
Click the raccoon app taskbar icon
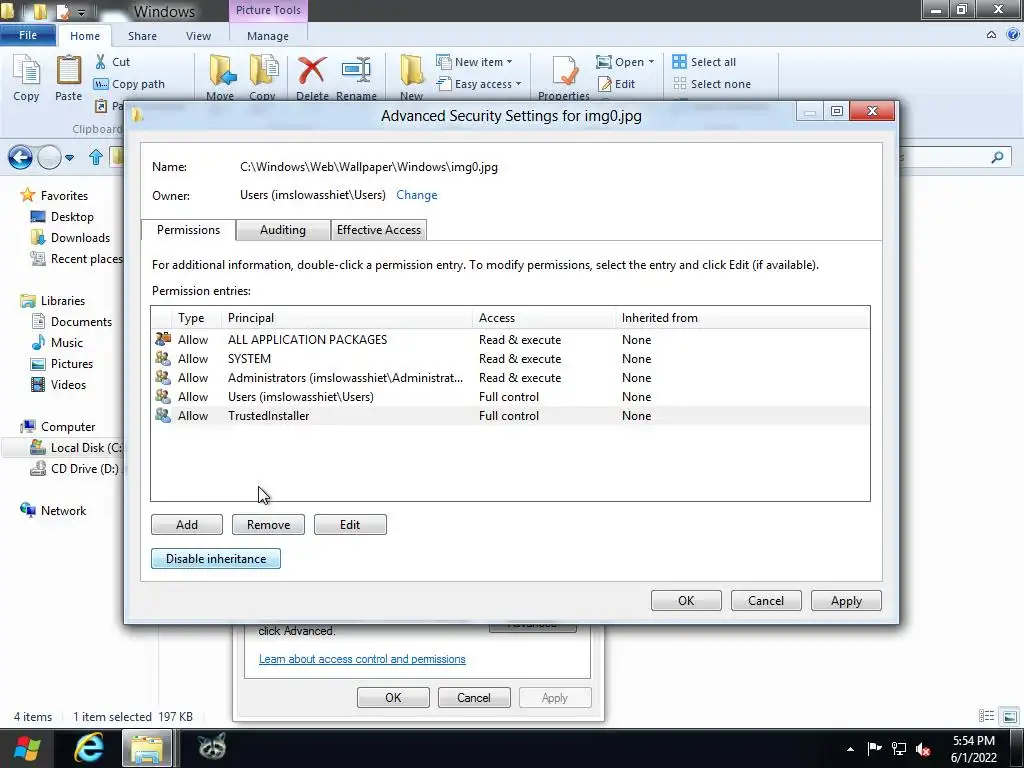point(212,746)
